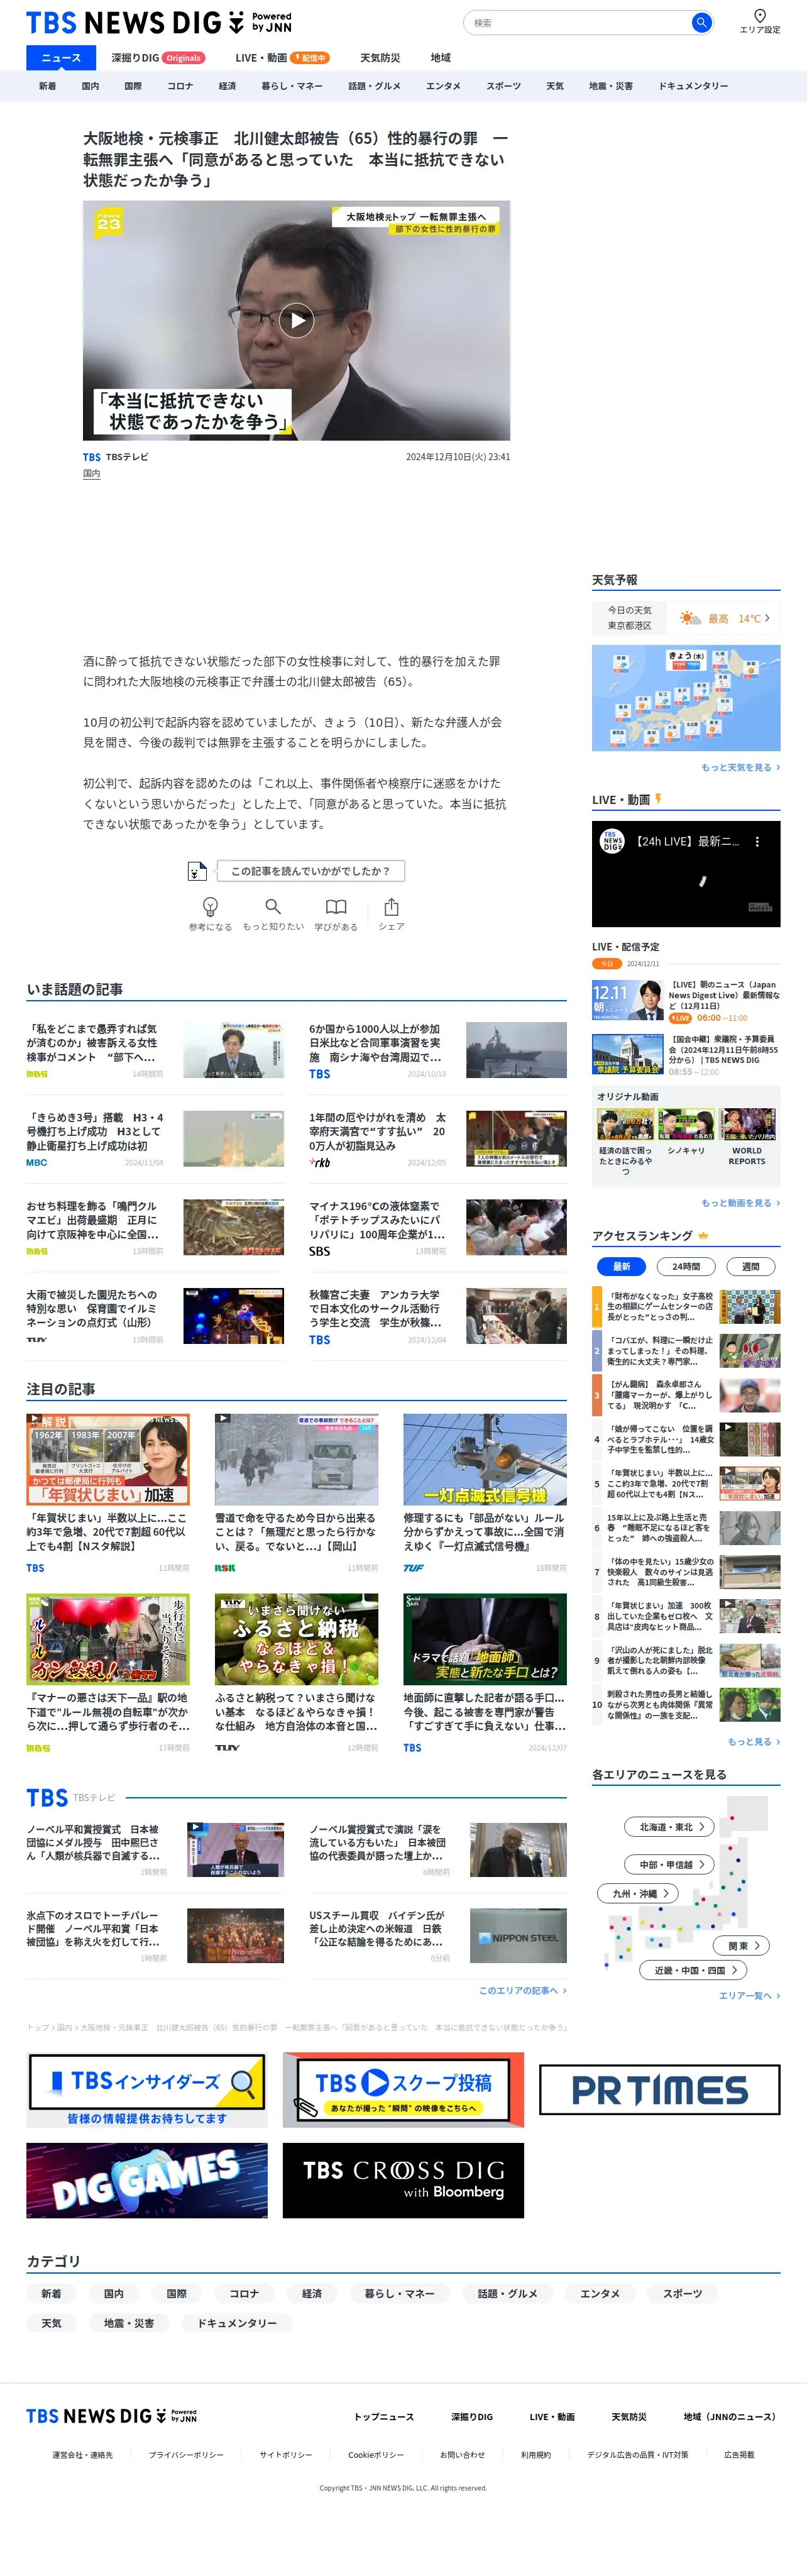Open the PR TIMES banner
The height and width of the screenshot is (2576, 807).
(660, 2089)
